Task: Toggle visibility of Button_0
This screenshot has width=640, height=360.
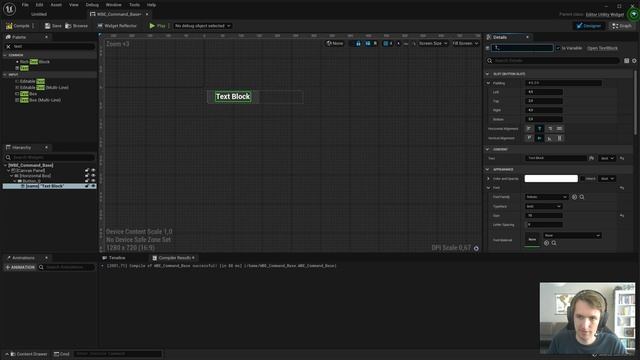Action: (x=93, y=181)
